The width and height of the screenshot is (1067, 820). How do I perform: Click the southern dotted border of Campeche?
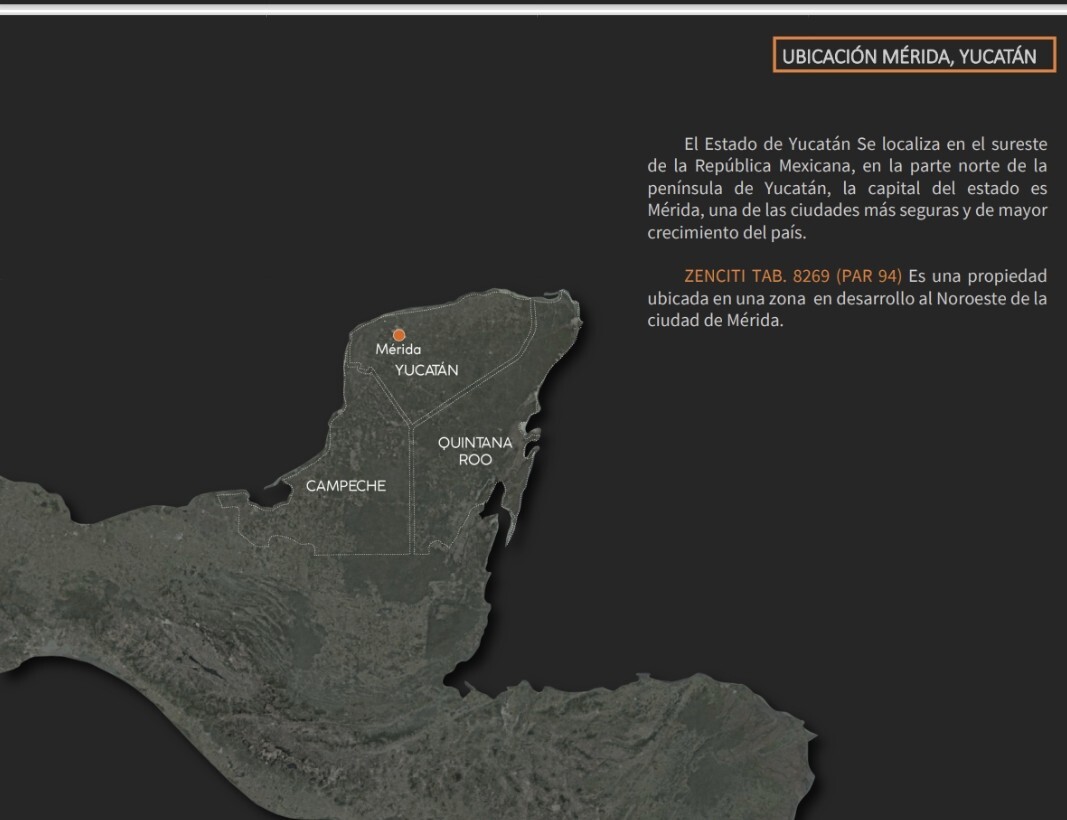pos(360,553)
